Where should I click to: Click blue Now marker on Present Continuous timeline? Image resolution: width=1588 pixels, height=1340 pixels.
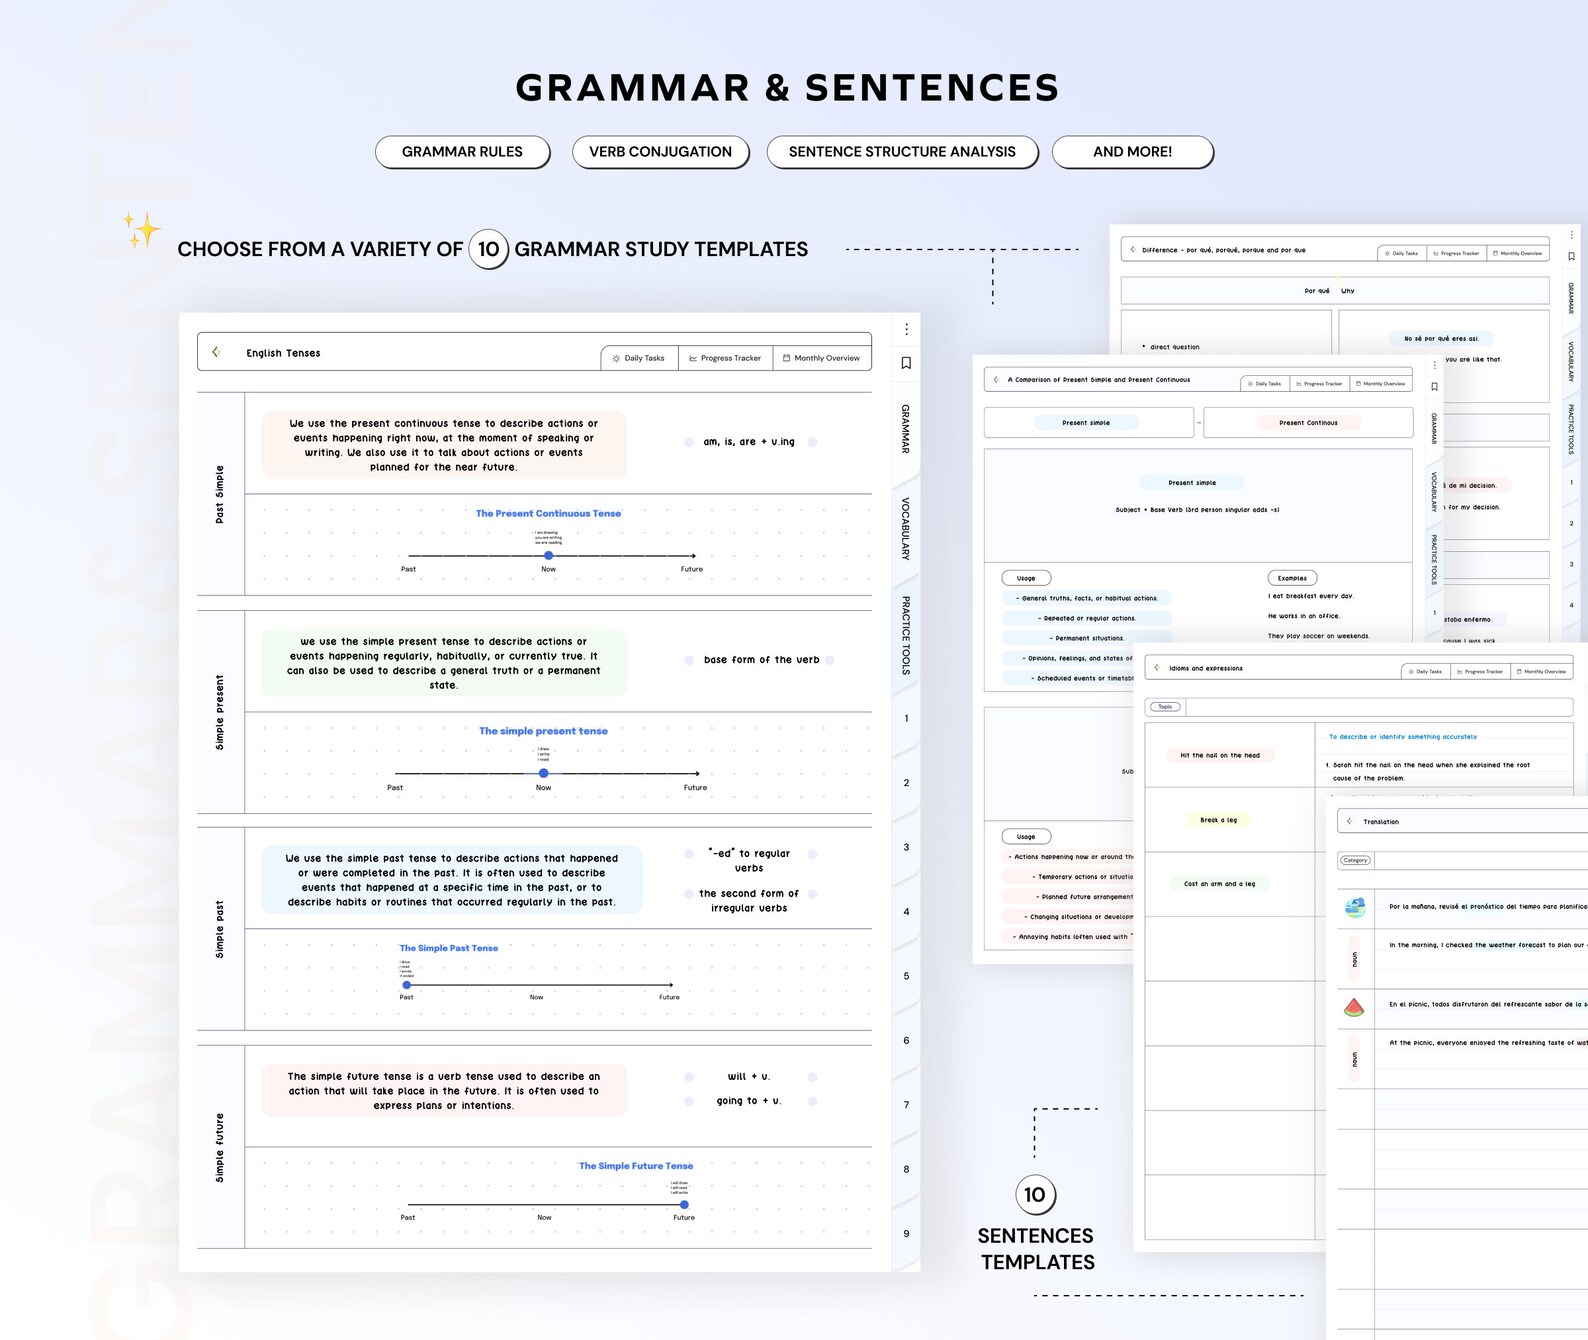(548, 555)
